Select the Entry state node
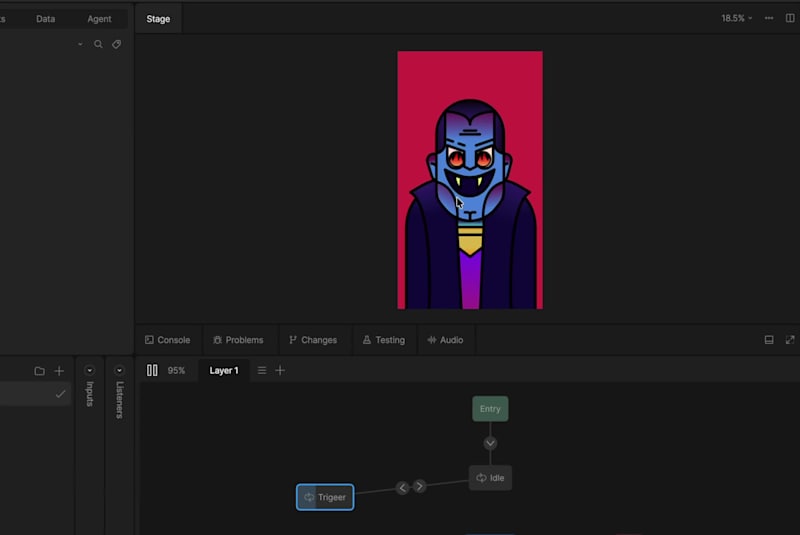This screenshot has height=535, width=800. (x=490, y=409)
